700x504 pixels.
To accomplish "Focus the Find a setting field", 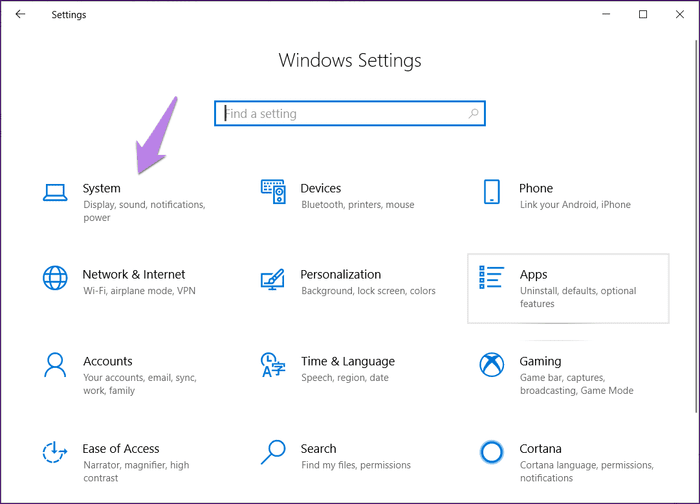I will (x=350, y=113).
